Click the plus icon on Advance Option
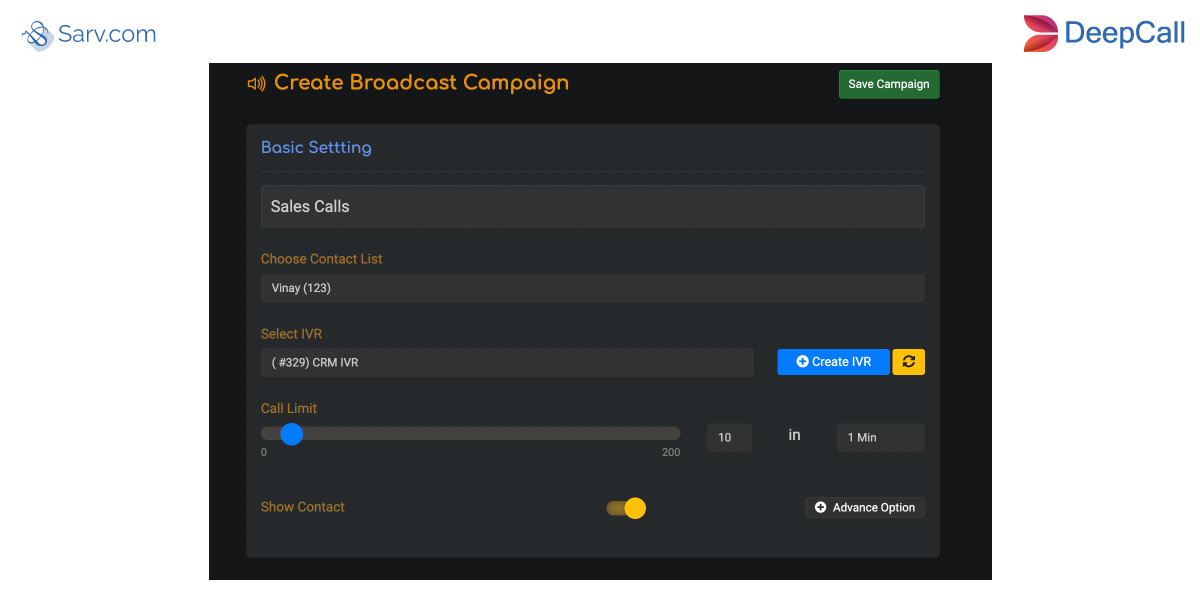Viewport: 1200px width, 600px height. 821,507
